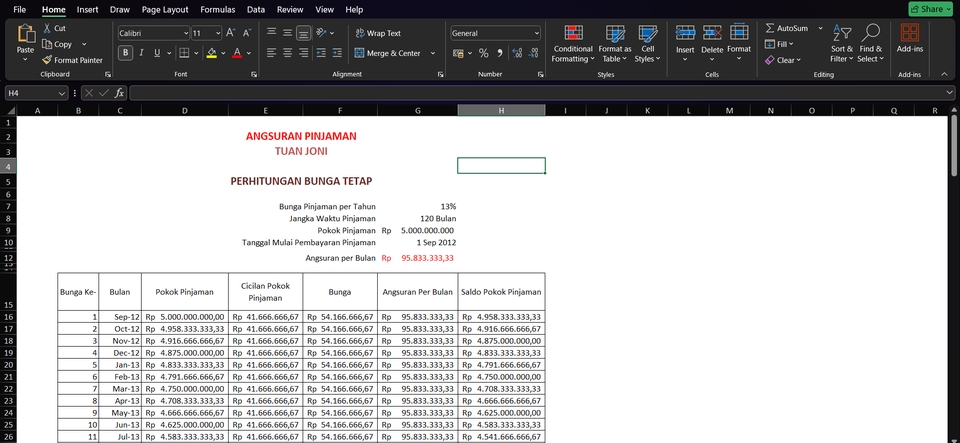Open the Font settings dialog launcher
This screenshot has width=960, height=443.
(x=254, y=74)
